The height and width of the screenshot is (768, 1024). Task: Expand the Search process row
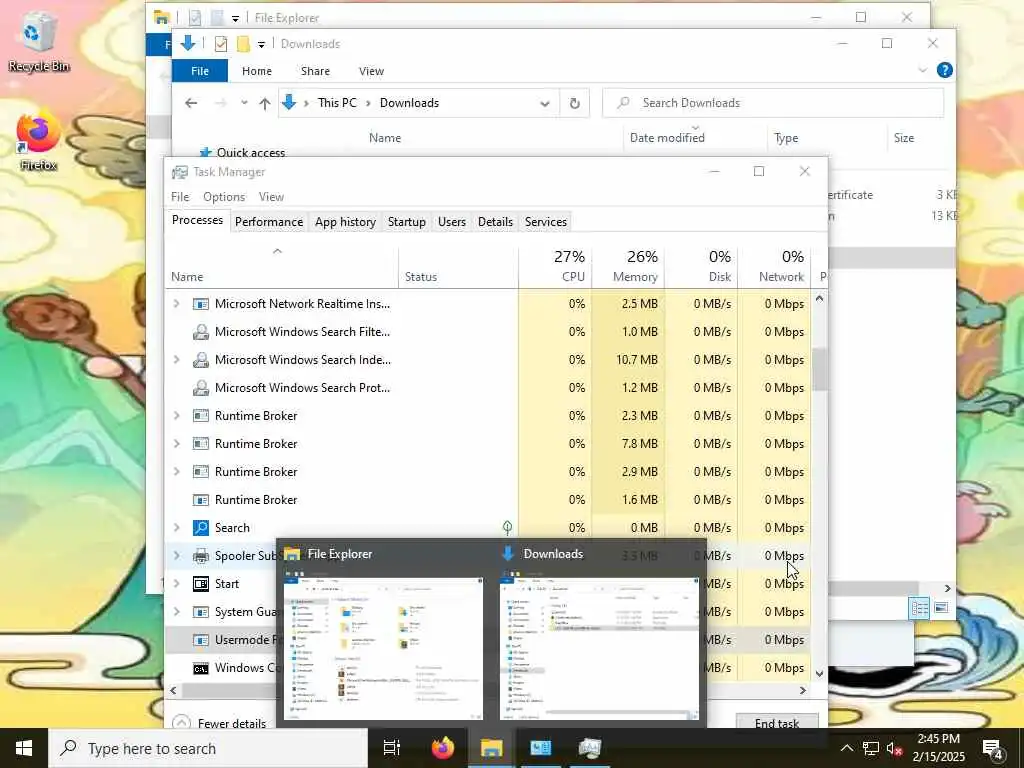pos(176,528)
